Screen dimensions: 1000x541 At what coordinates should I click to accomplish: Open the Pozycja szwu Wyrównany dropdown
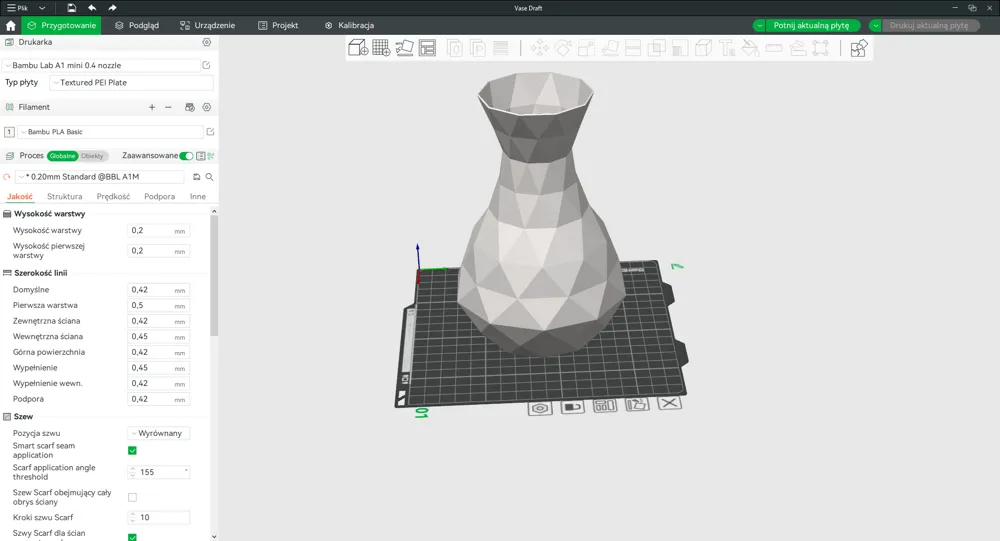(x=159, y=433)
